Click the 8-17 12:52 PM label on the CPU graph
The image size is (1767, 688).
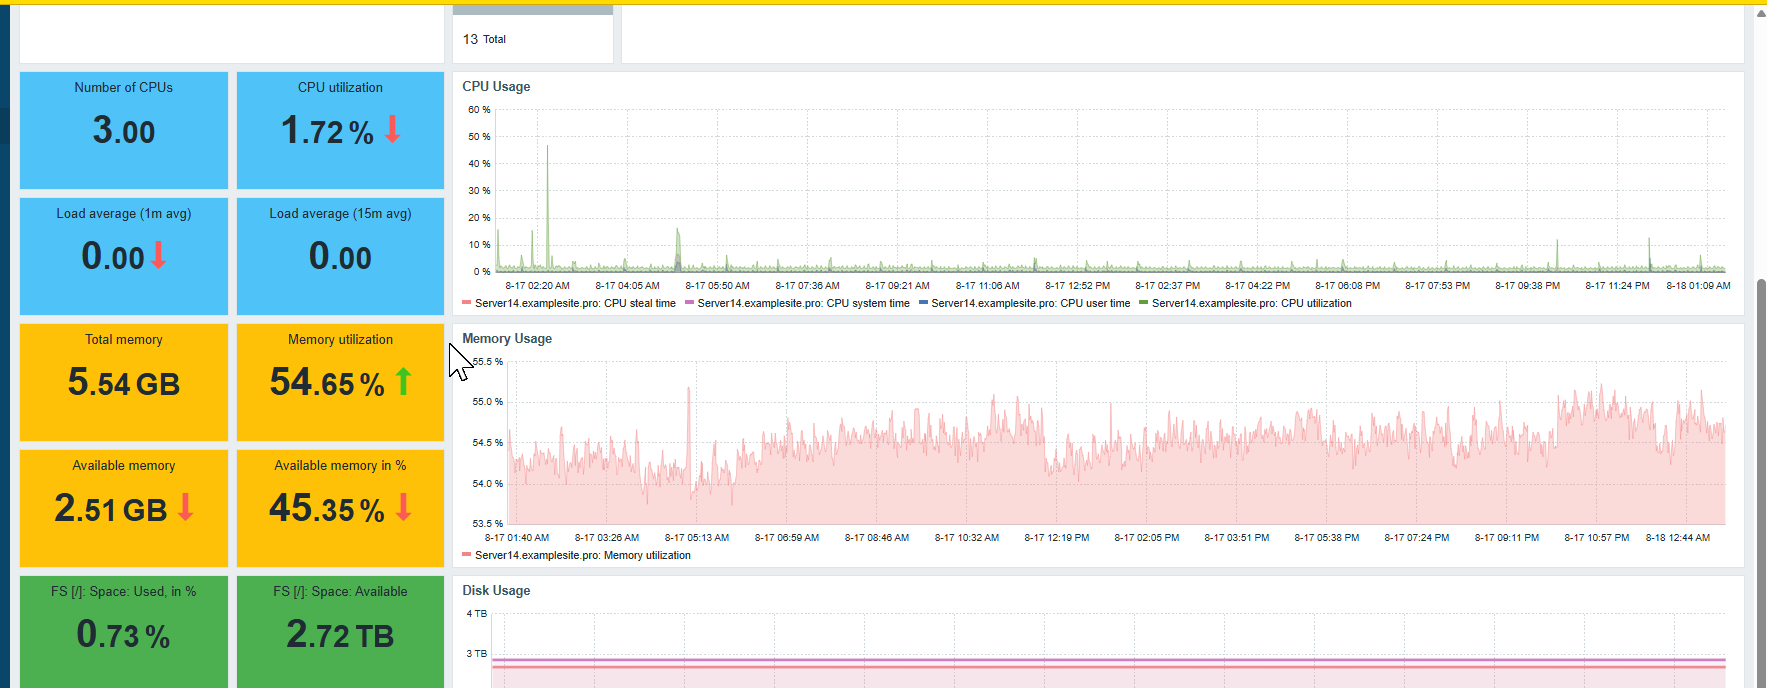click(x=1077, y=285)
